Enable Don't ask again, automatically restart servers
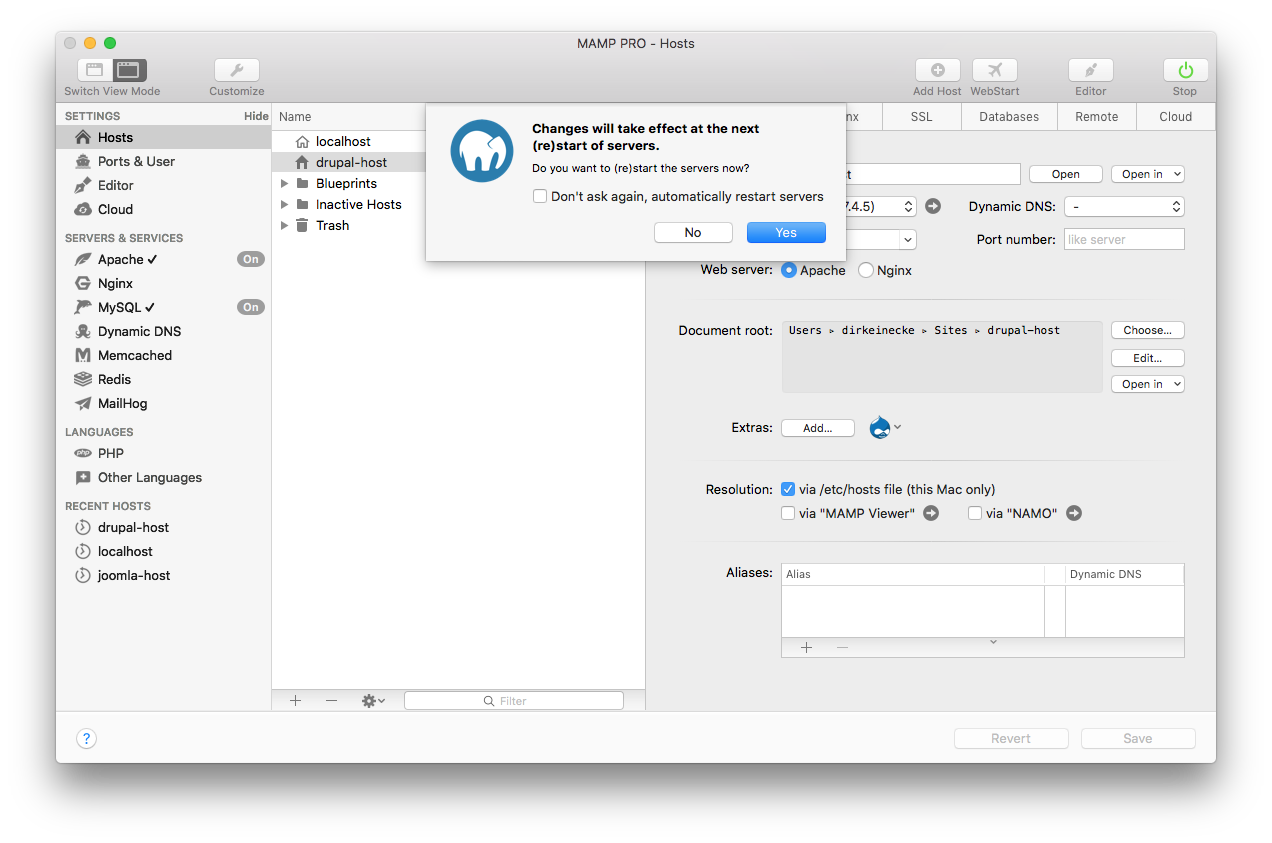1272x843 pixels. [x=540, y=196]
